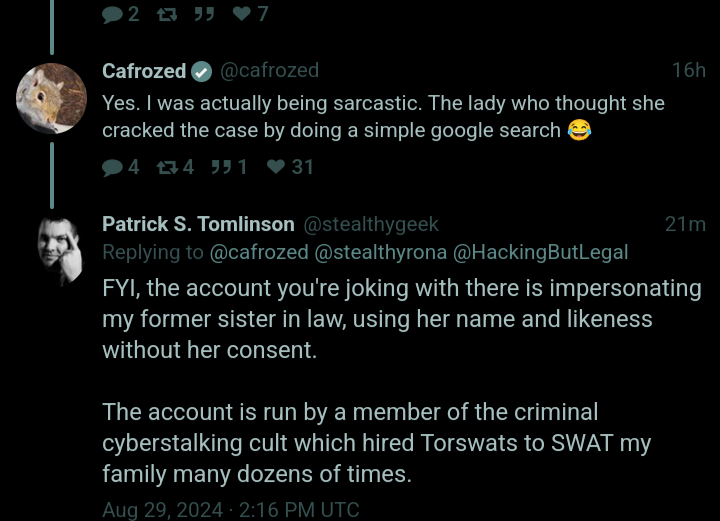Open the 16h timestamp on Cafrozed's tweet
The image size is (720, 521).
689,70
